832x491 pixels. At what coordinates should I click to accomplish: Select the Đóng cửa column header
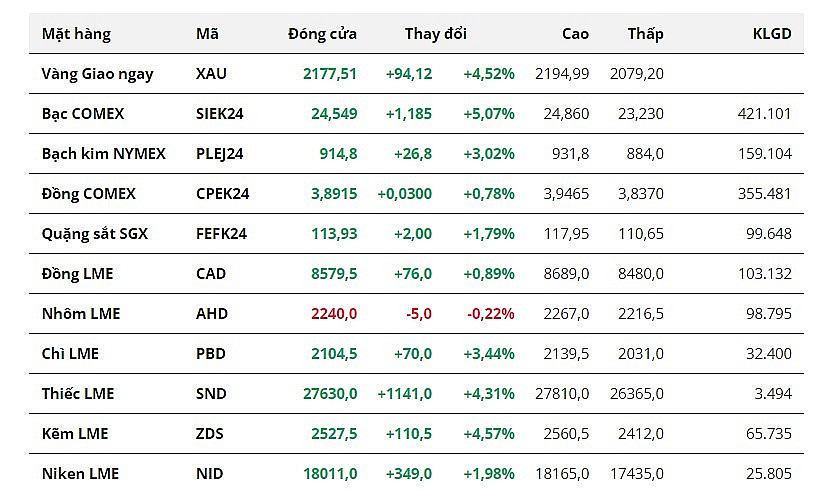tap(322, 34)
